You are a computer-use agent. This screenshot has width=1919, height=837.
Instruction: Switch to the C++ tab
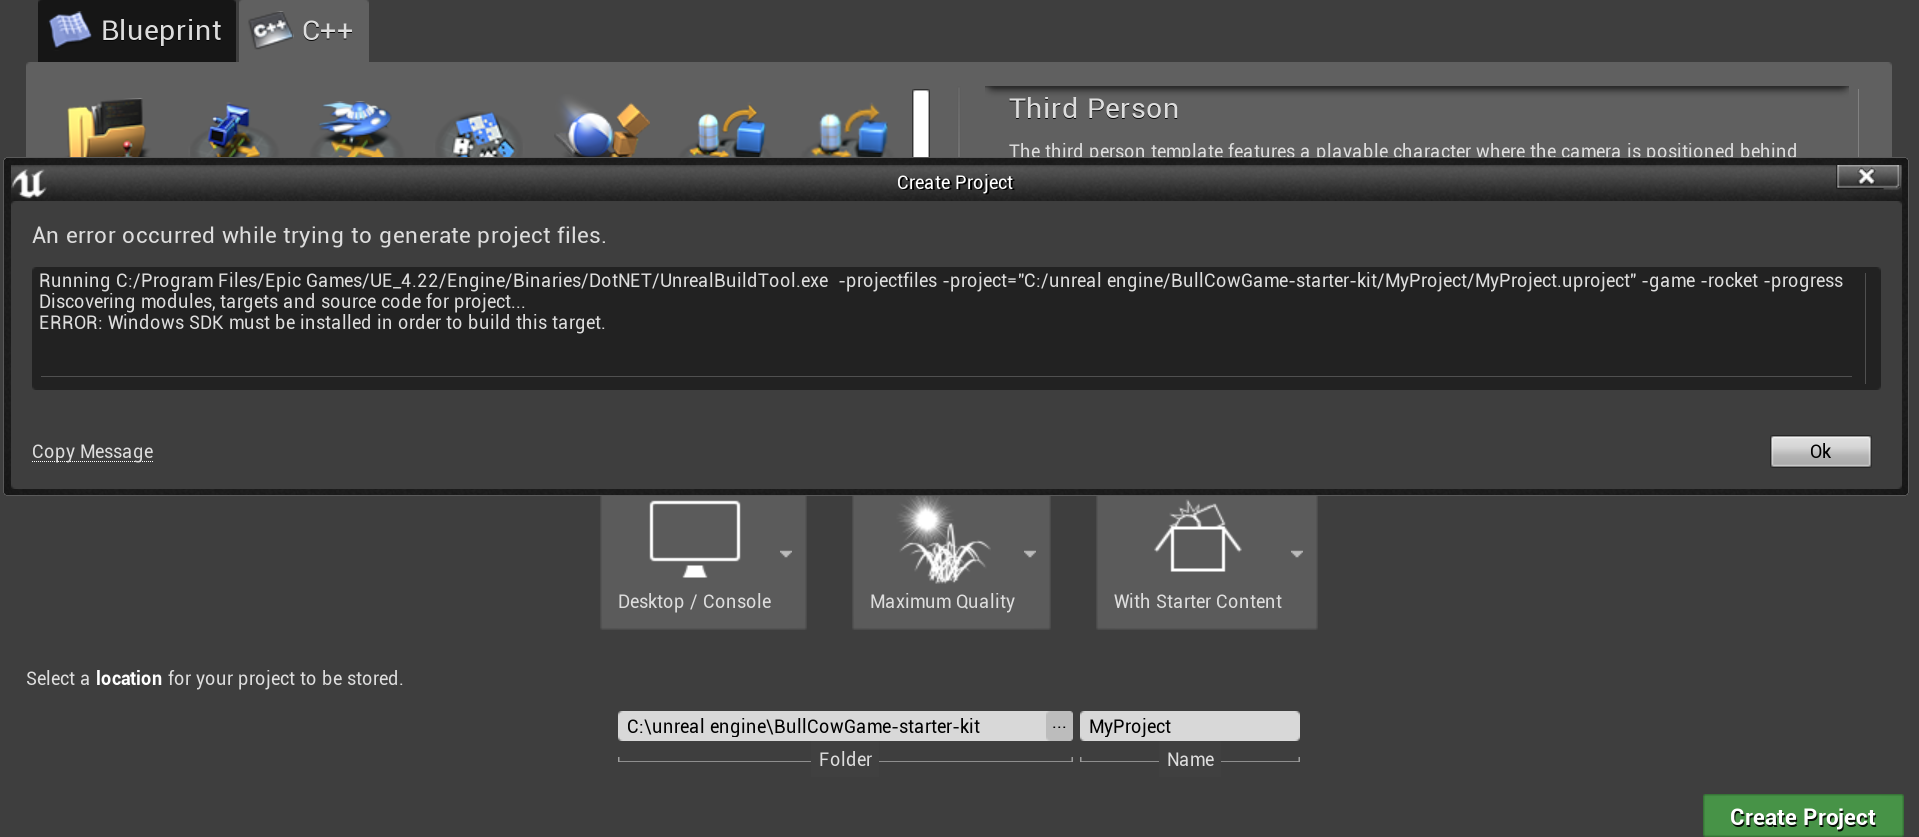tap(304, 31)
